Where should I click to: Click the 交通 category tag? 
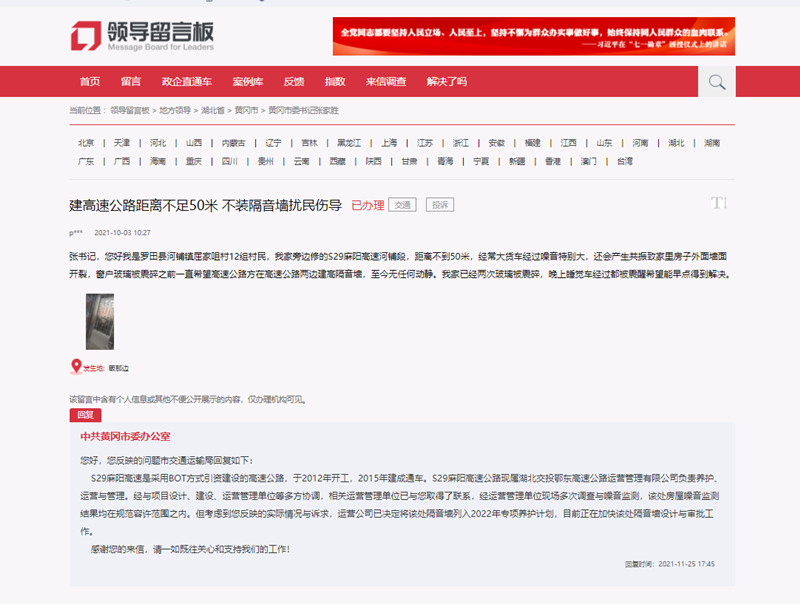402,204
